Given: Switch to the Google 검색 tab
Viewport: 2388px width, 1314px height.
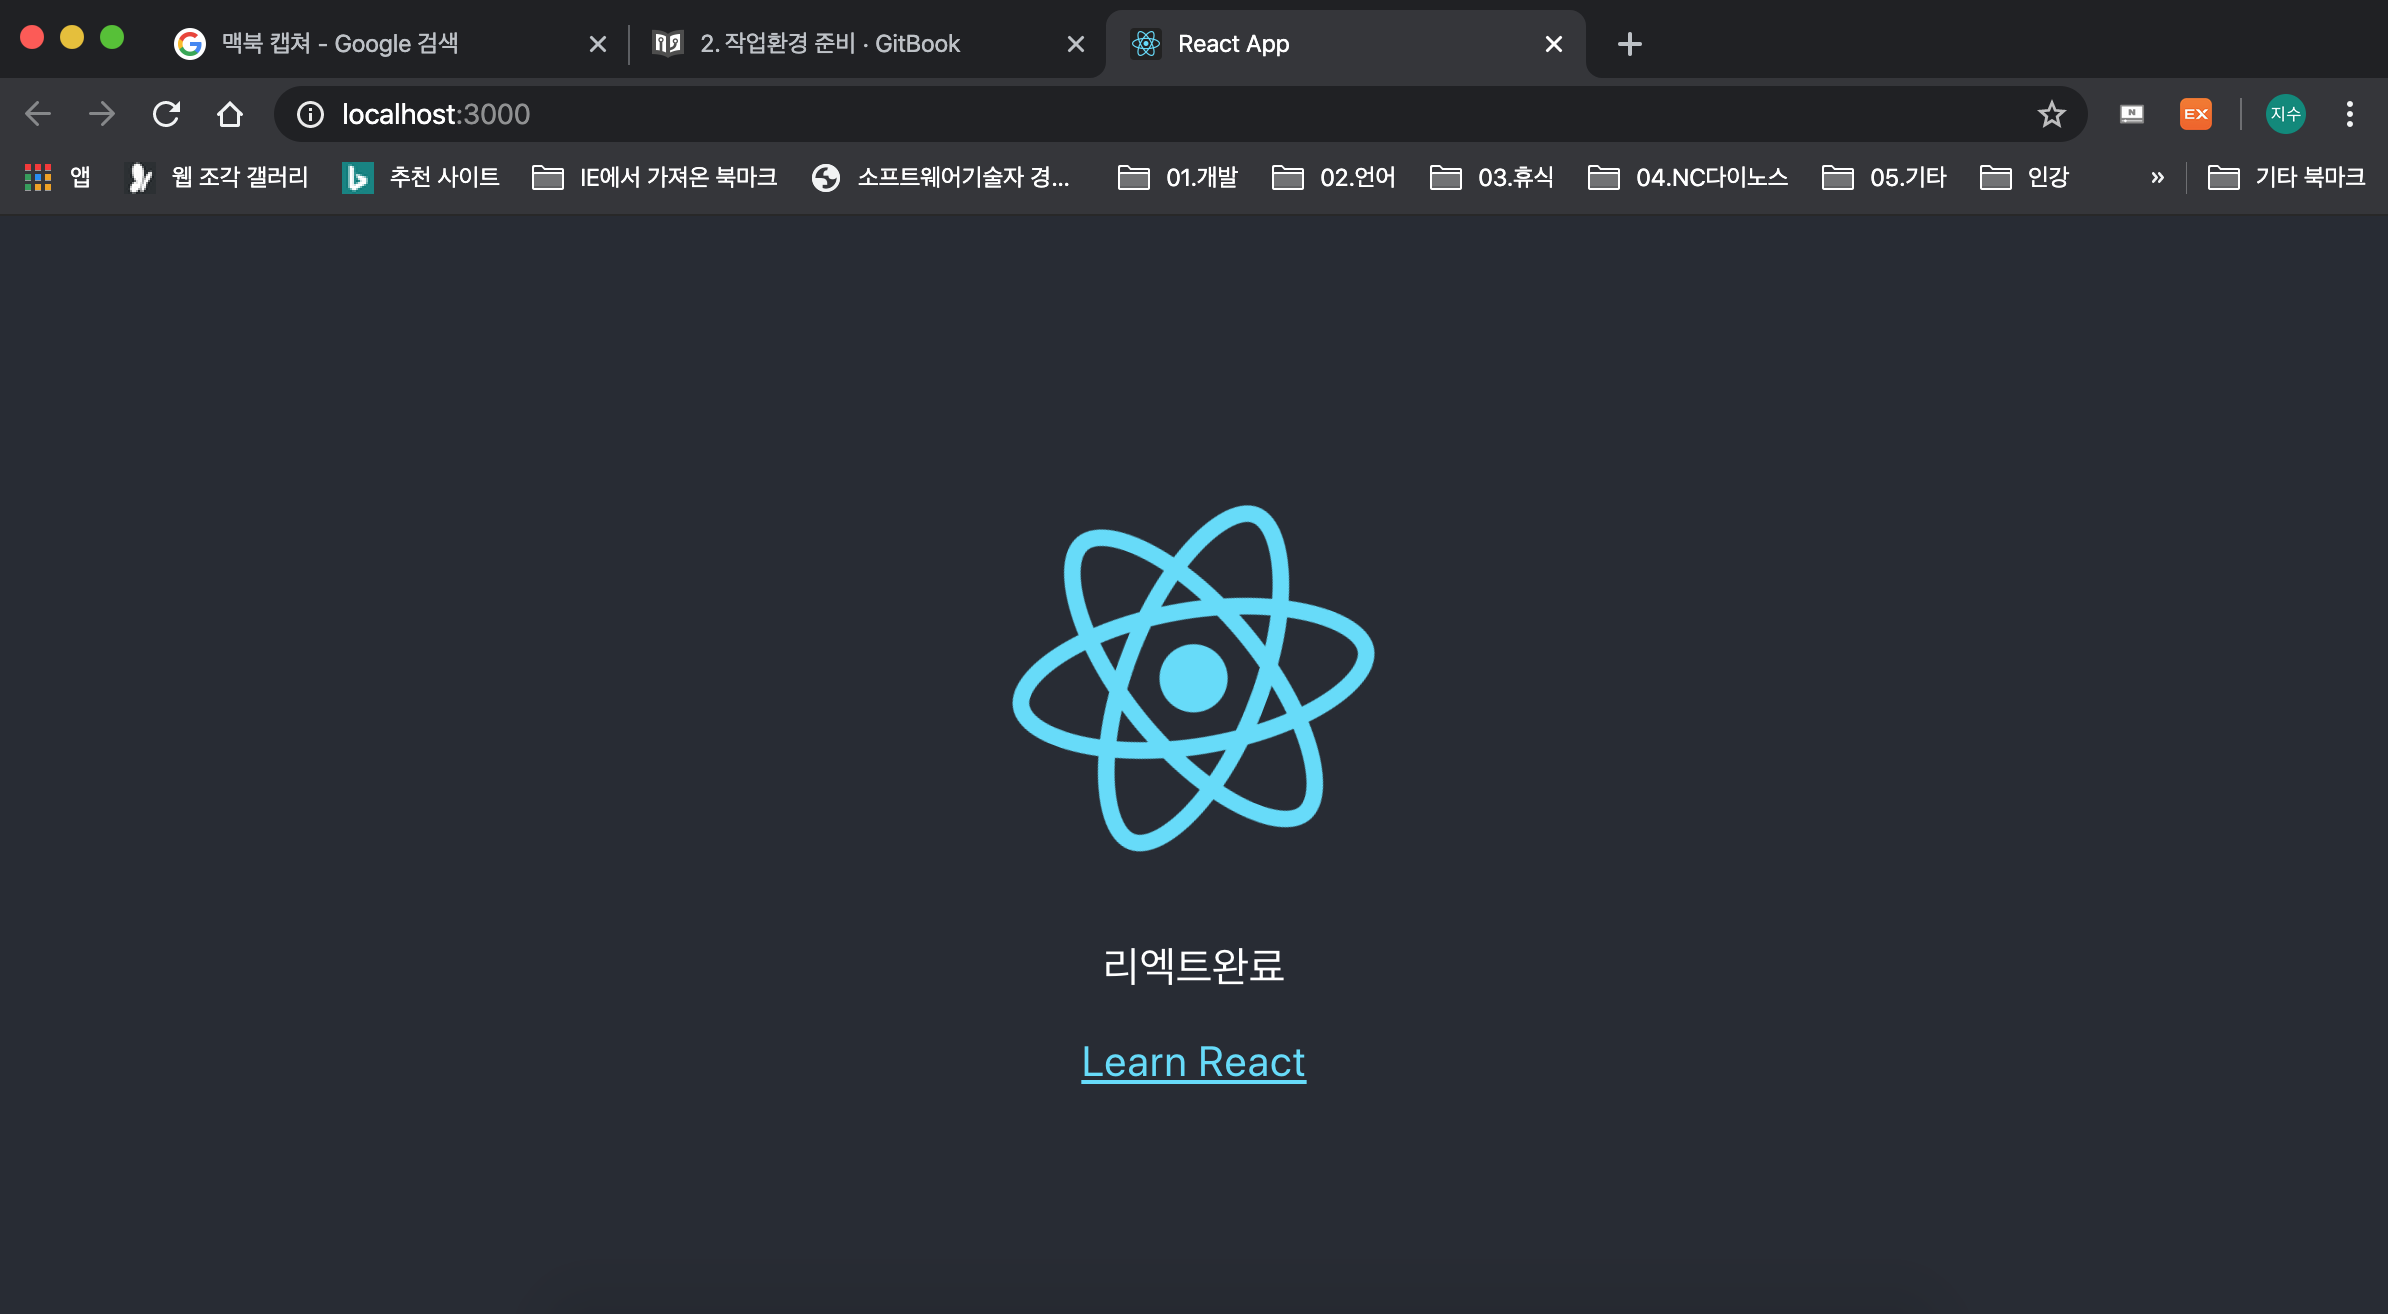Looking at the screenshot, I should (340, 44).
